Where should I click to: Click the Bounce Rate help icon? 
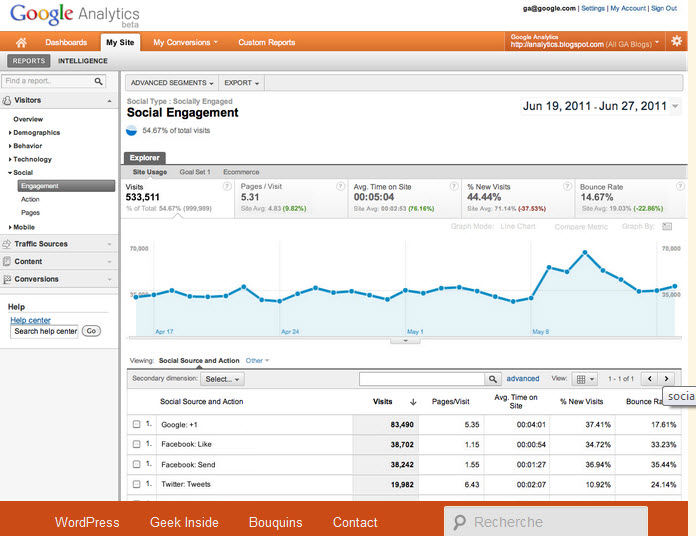point(680,186)
